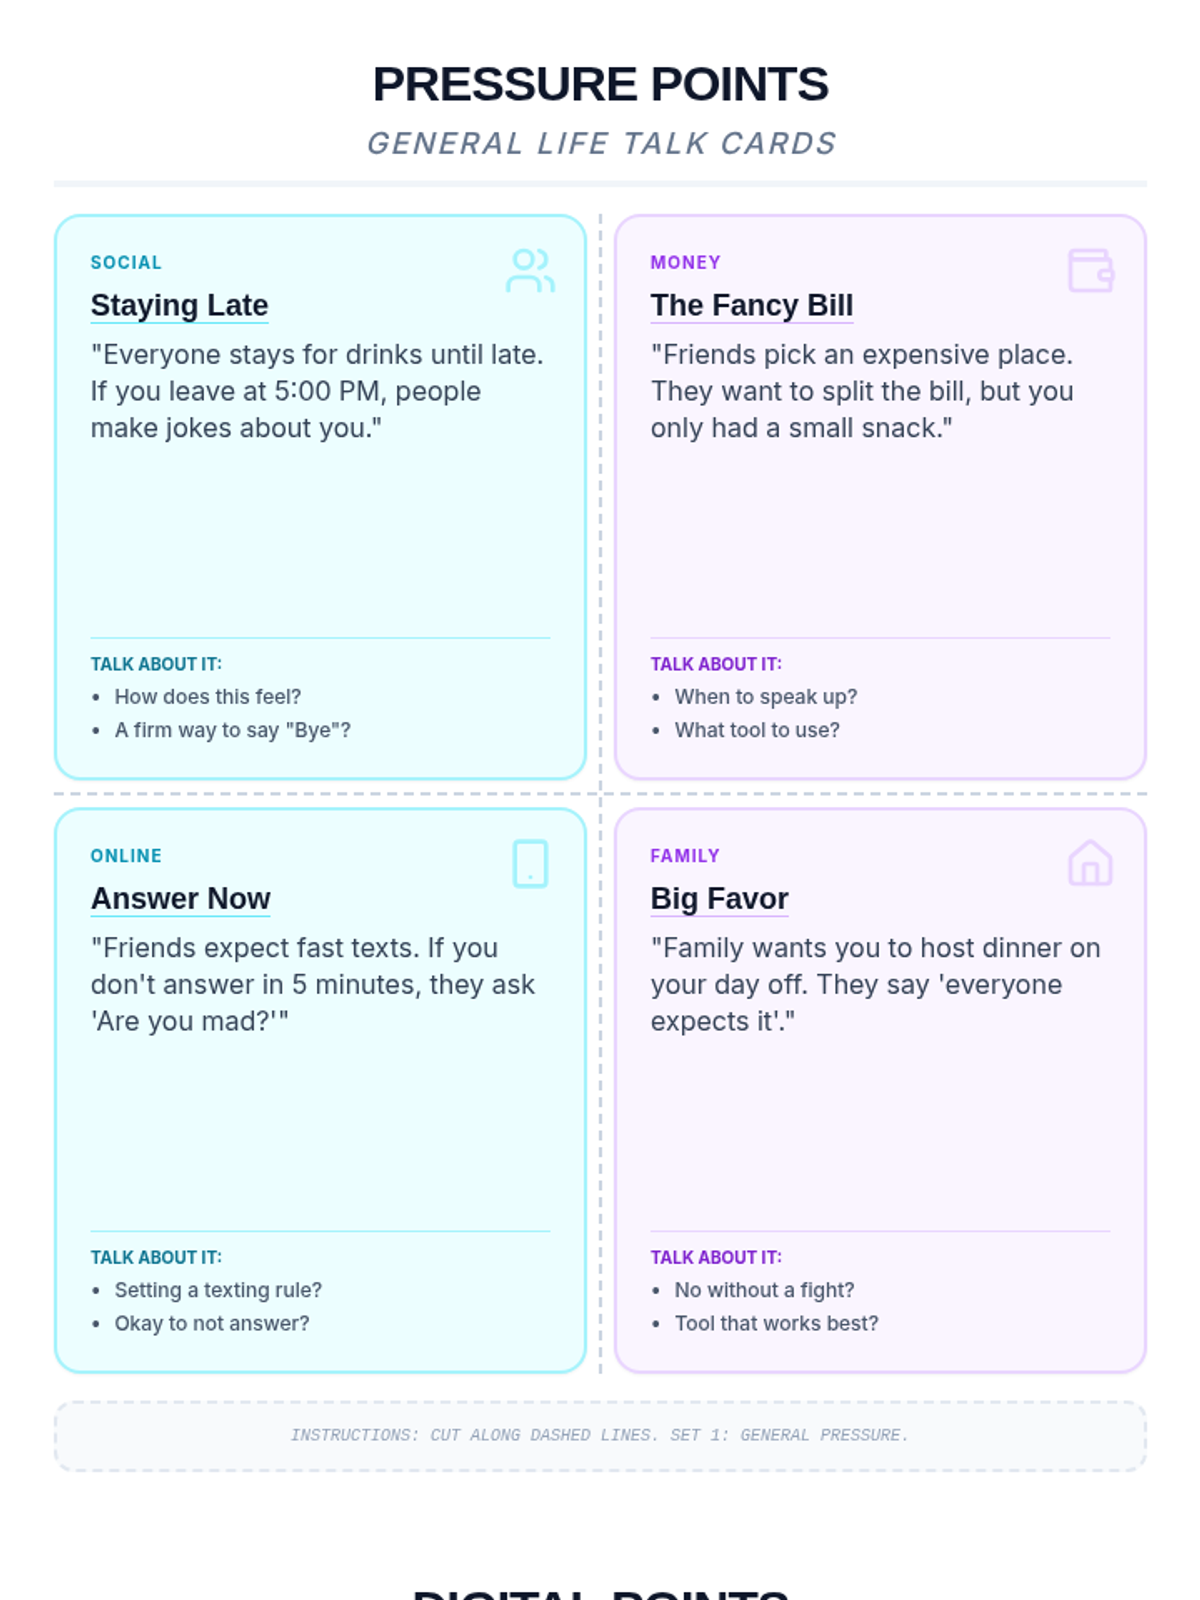Click the MONEY category label

[x=686, y=262]
